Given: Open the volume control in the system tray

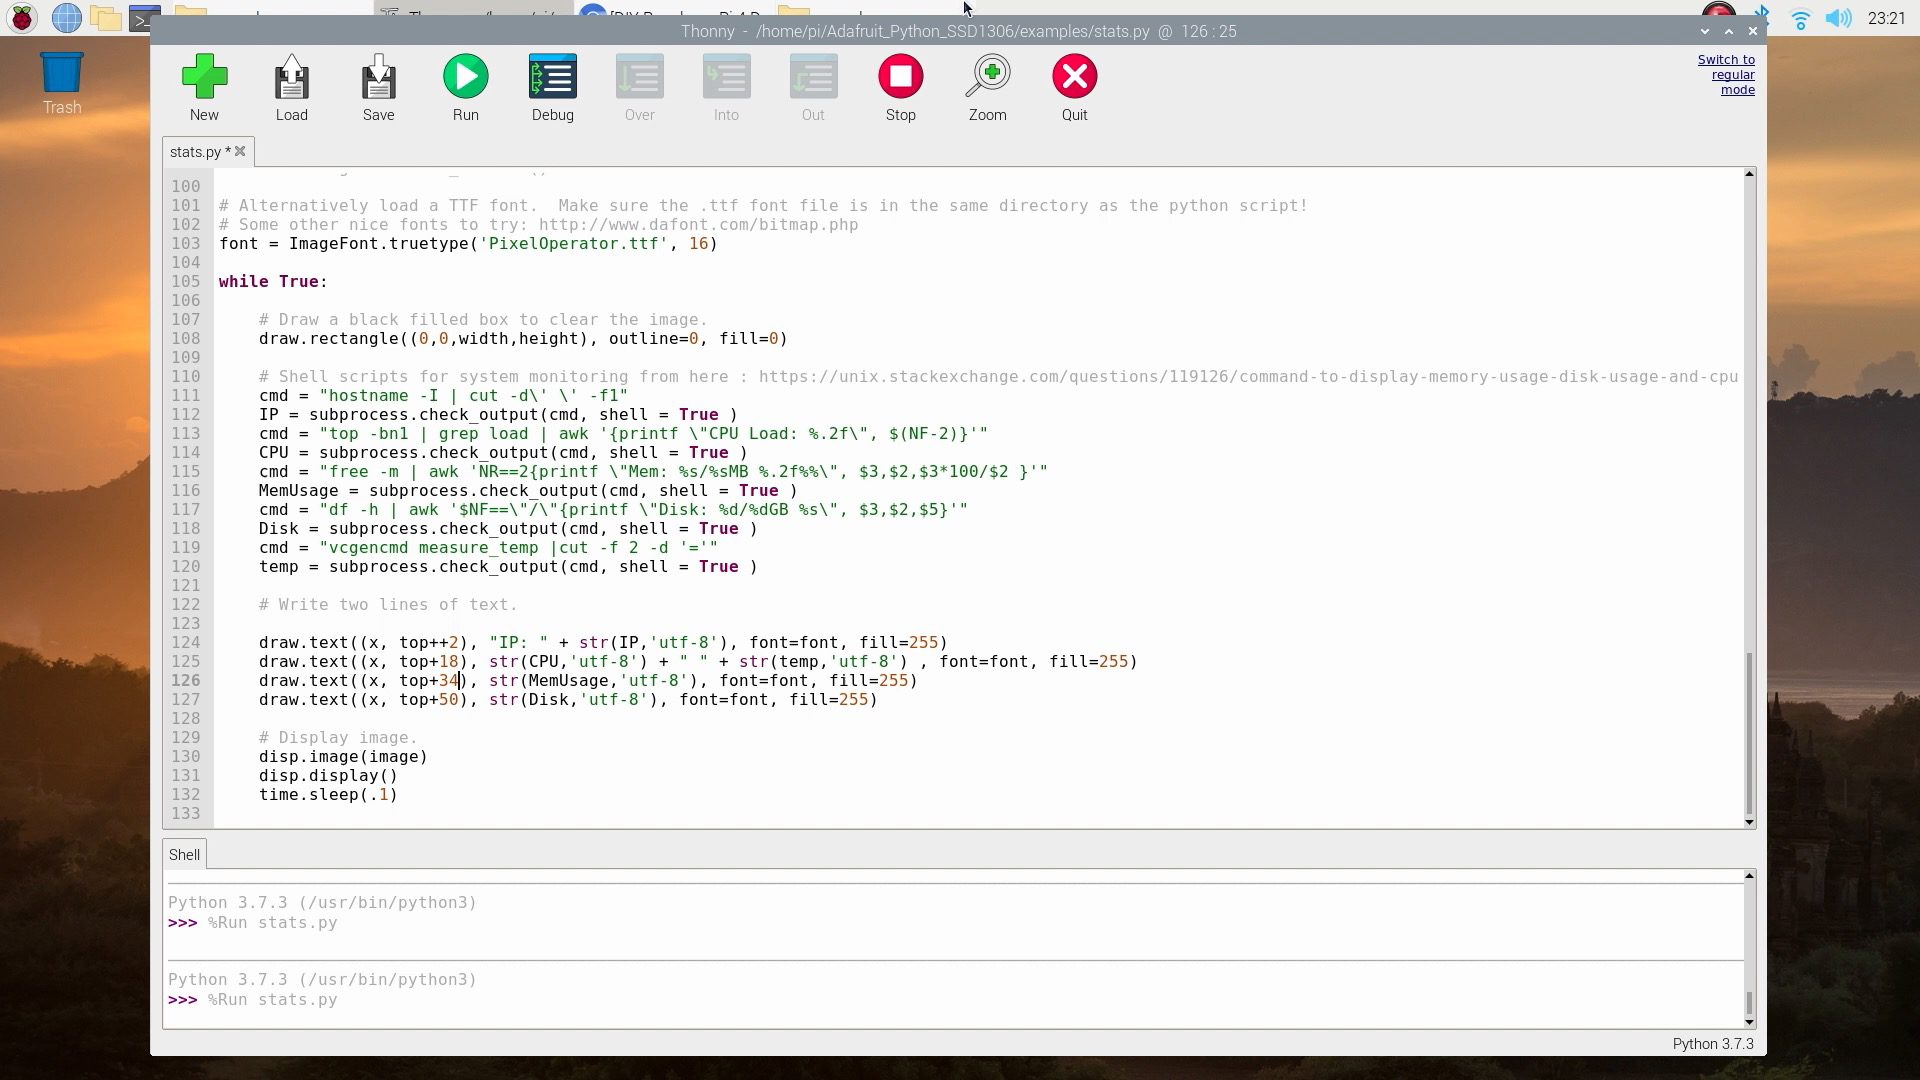Looking at the screenshot, I should tap(1838, 18).
